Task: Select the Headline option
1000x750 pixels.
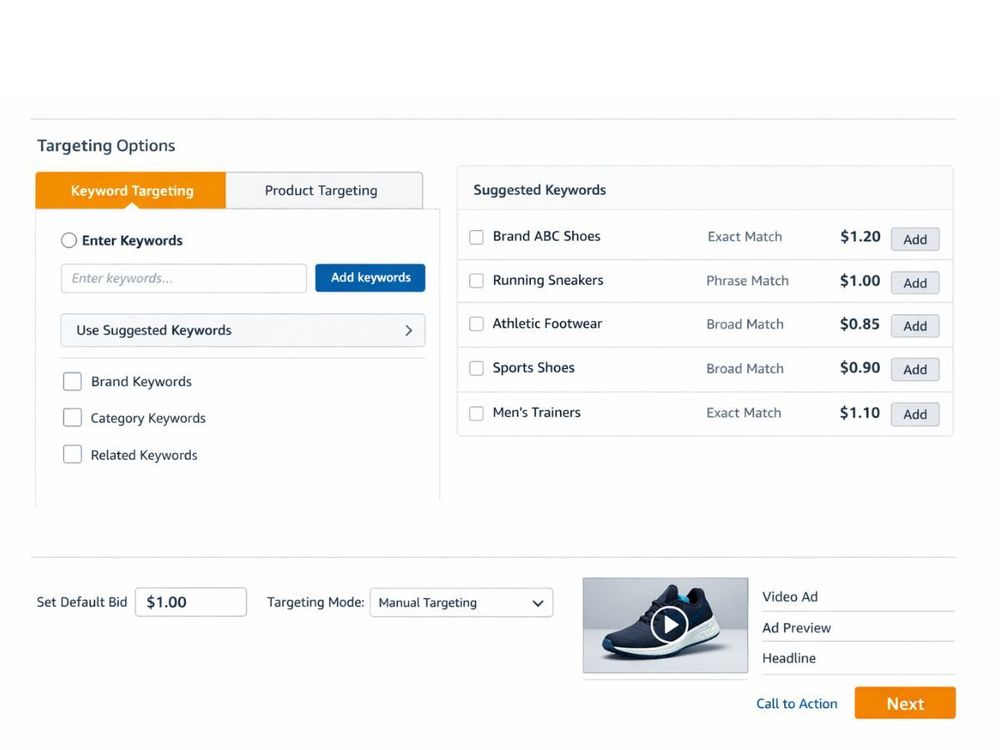Action: [789, 658]
